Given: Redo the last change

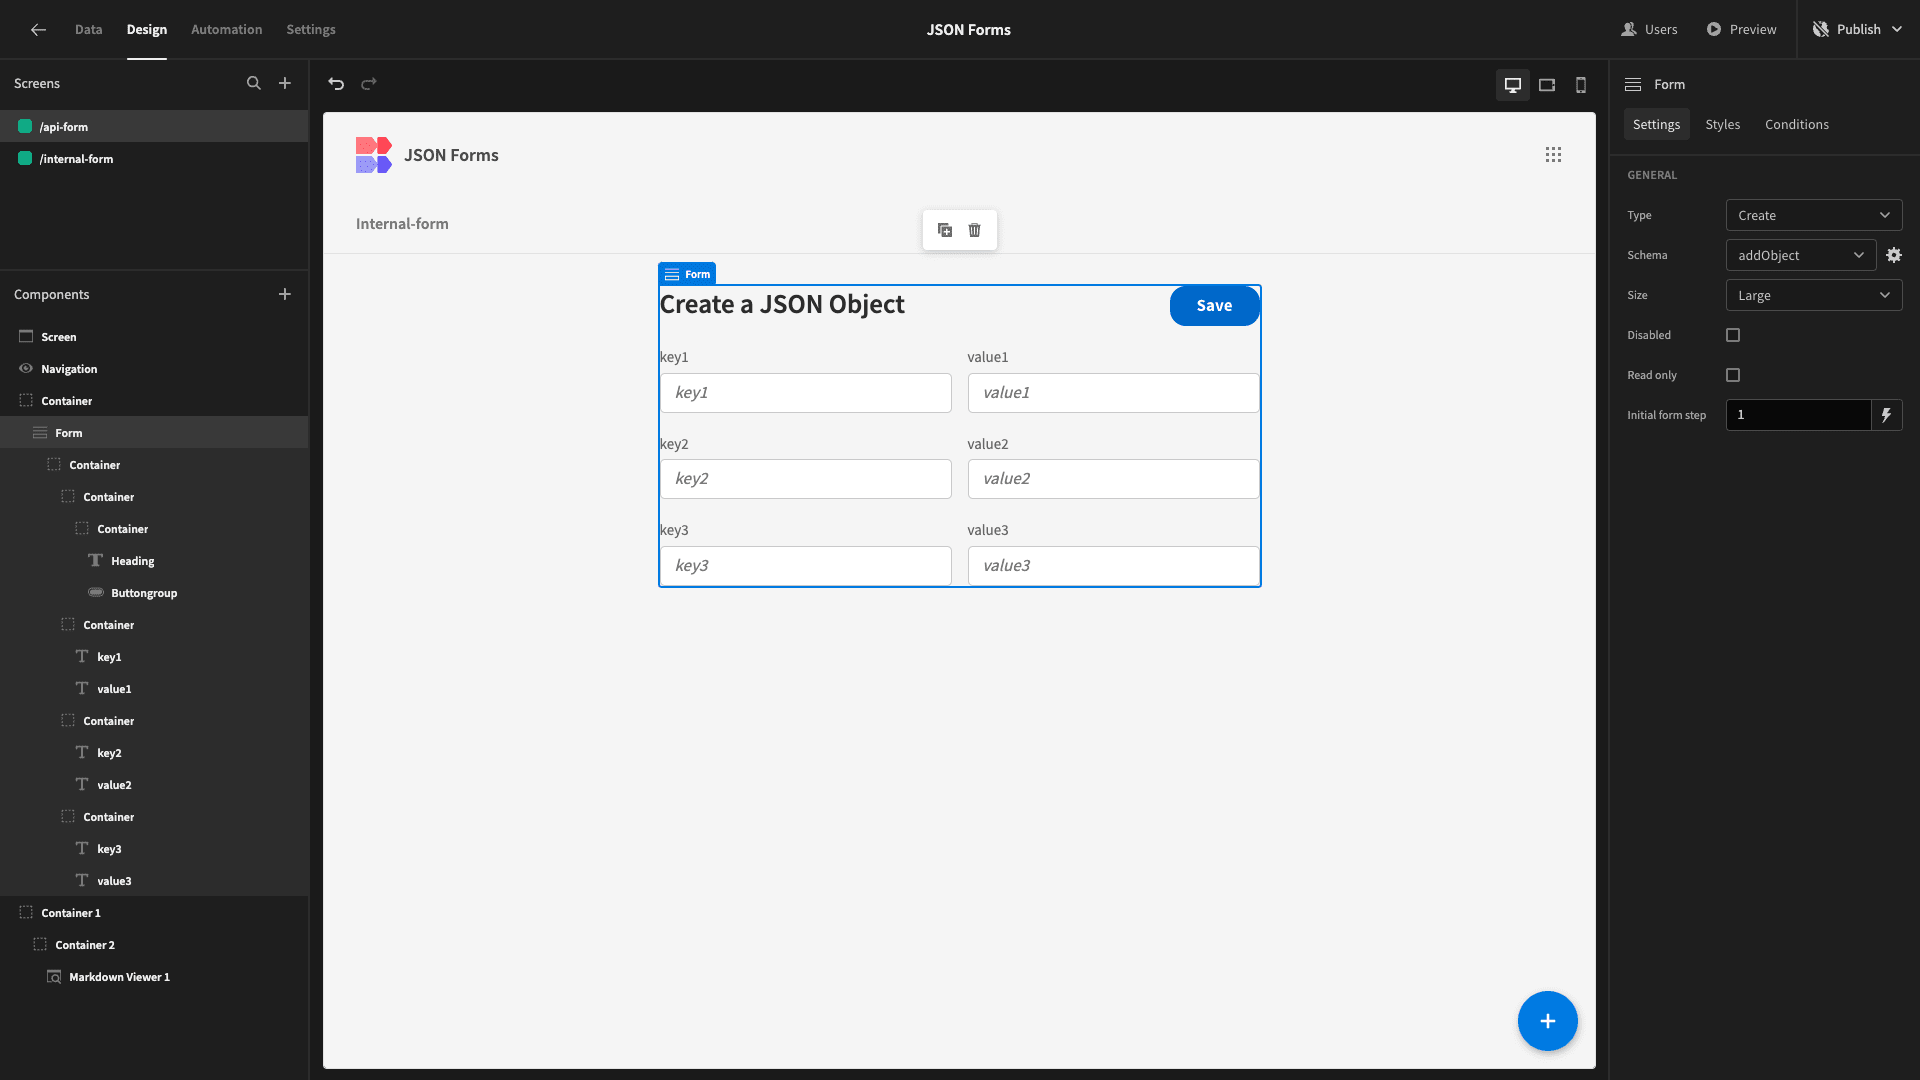Looking at the screenshot, I should (x=369, y=84).
